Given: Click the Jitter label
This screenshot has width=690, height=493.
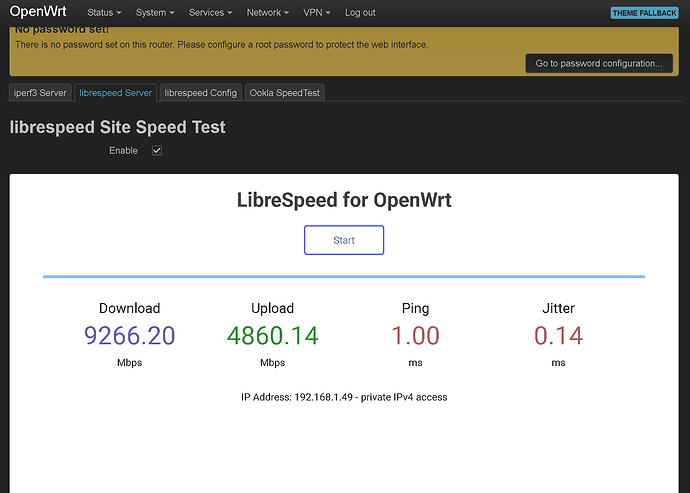Looking at the screenshot, I should 558,308.
